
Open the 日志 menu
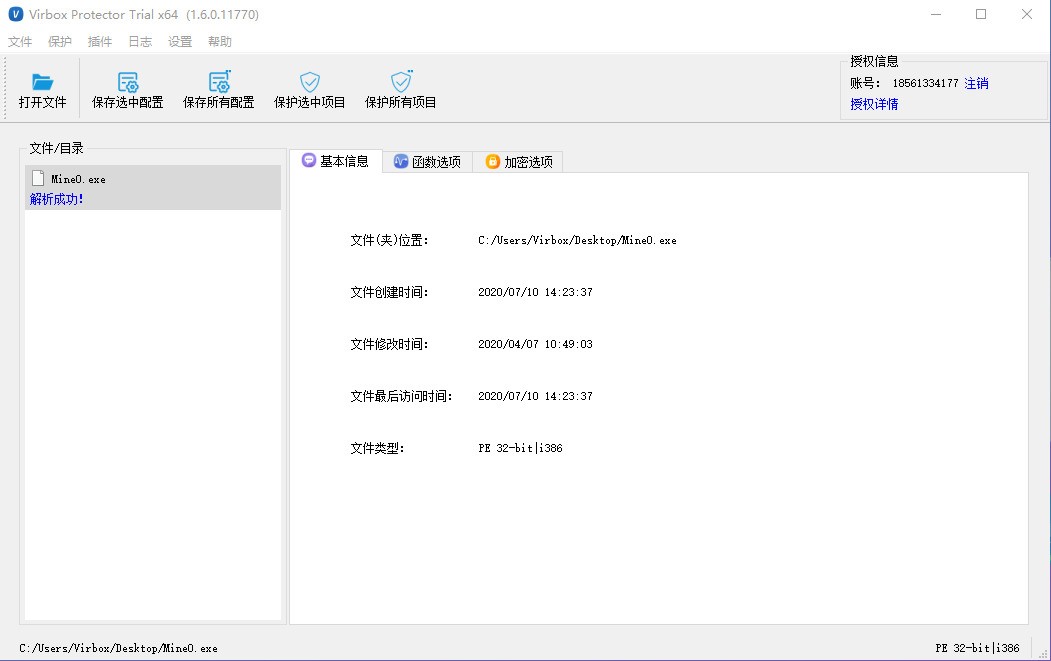[139, 41]
